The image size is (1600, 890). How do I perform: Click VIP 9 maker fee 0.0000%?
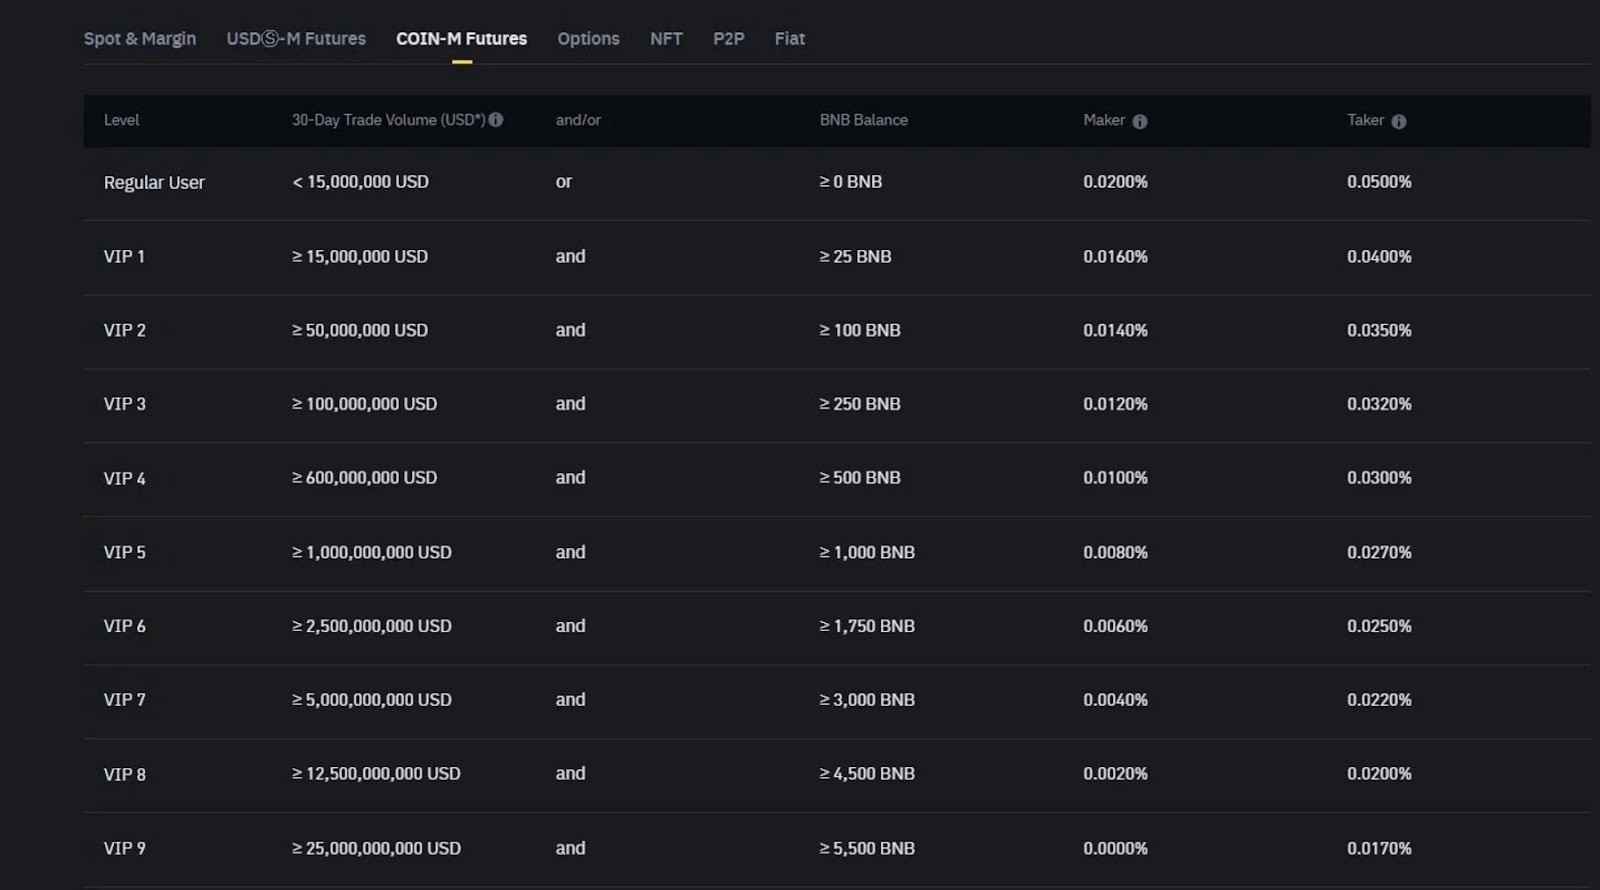1115,848
